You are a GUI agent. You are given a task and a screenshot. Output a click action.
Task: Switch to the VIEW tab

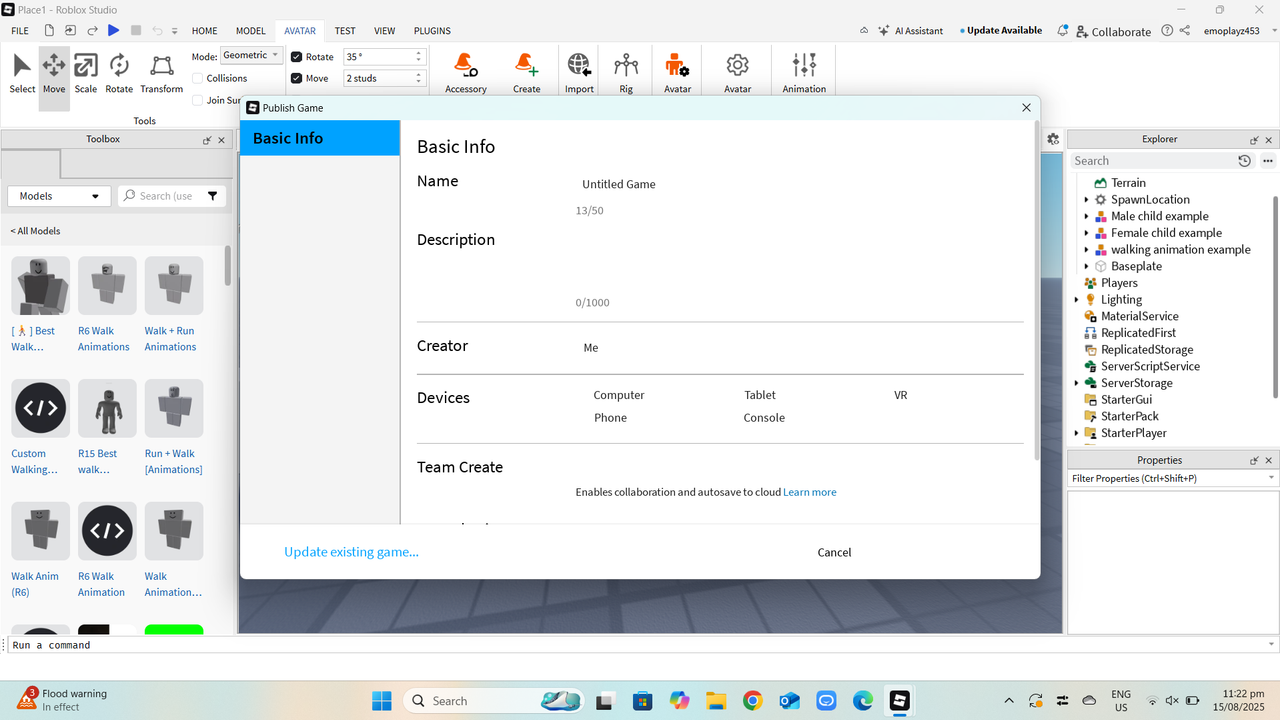(384, 31)
